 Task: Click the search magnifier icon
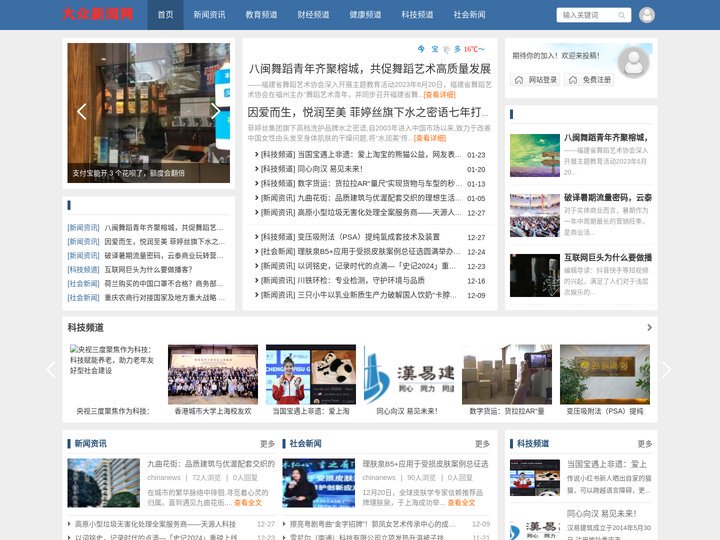(x=621, y=15)
